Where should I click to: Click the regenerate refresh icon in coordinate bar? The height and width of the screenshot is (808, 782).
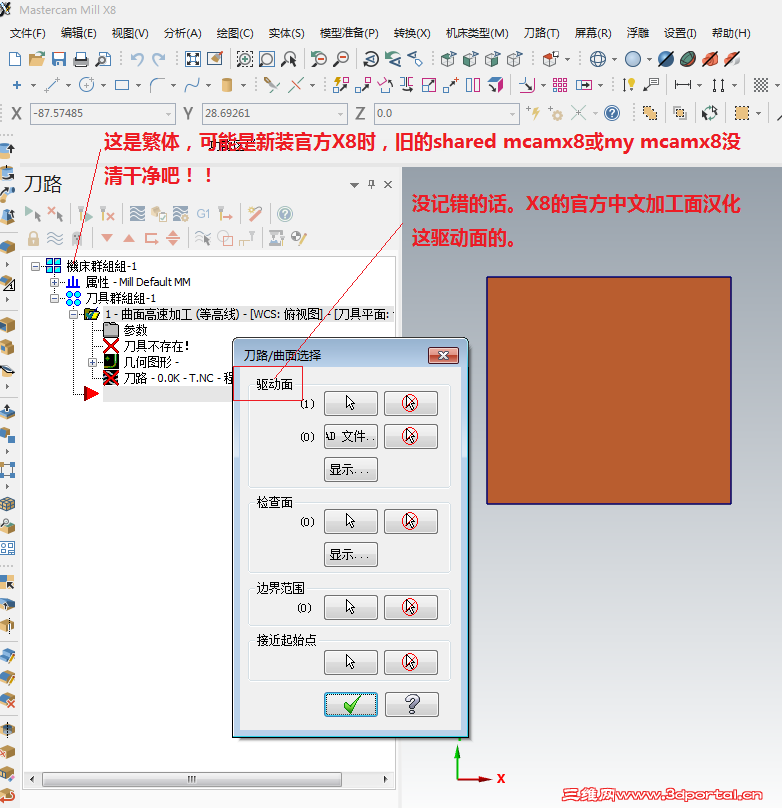tap(709, 113)
